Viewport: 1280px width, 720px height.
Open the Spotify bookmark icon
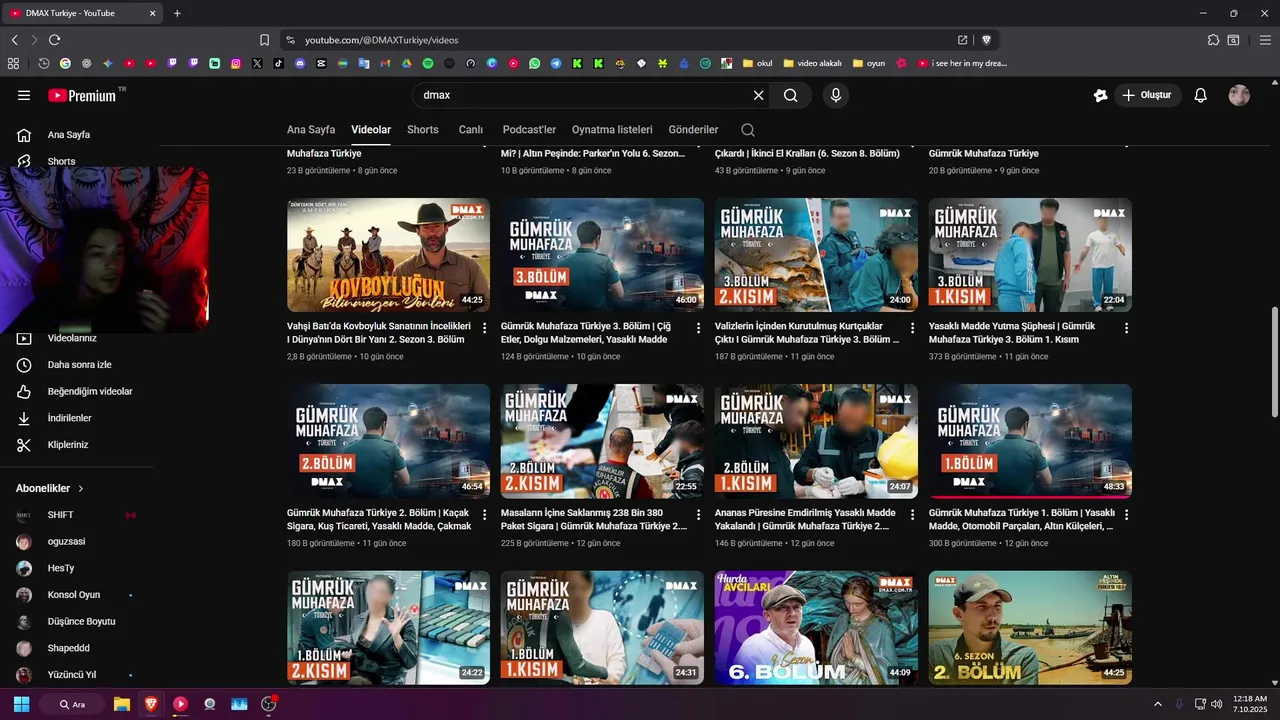pyautogui.click(x=428, y=63)
